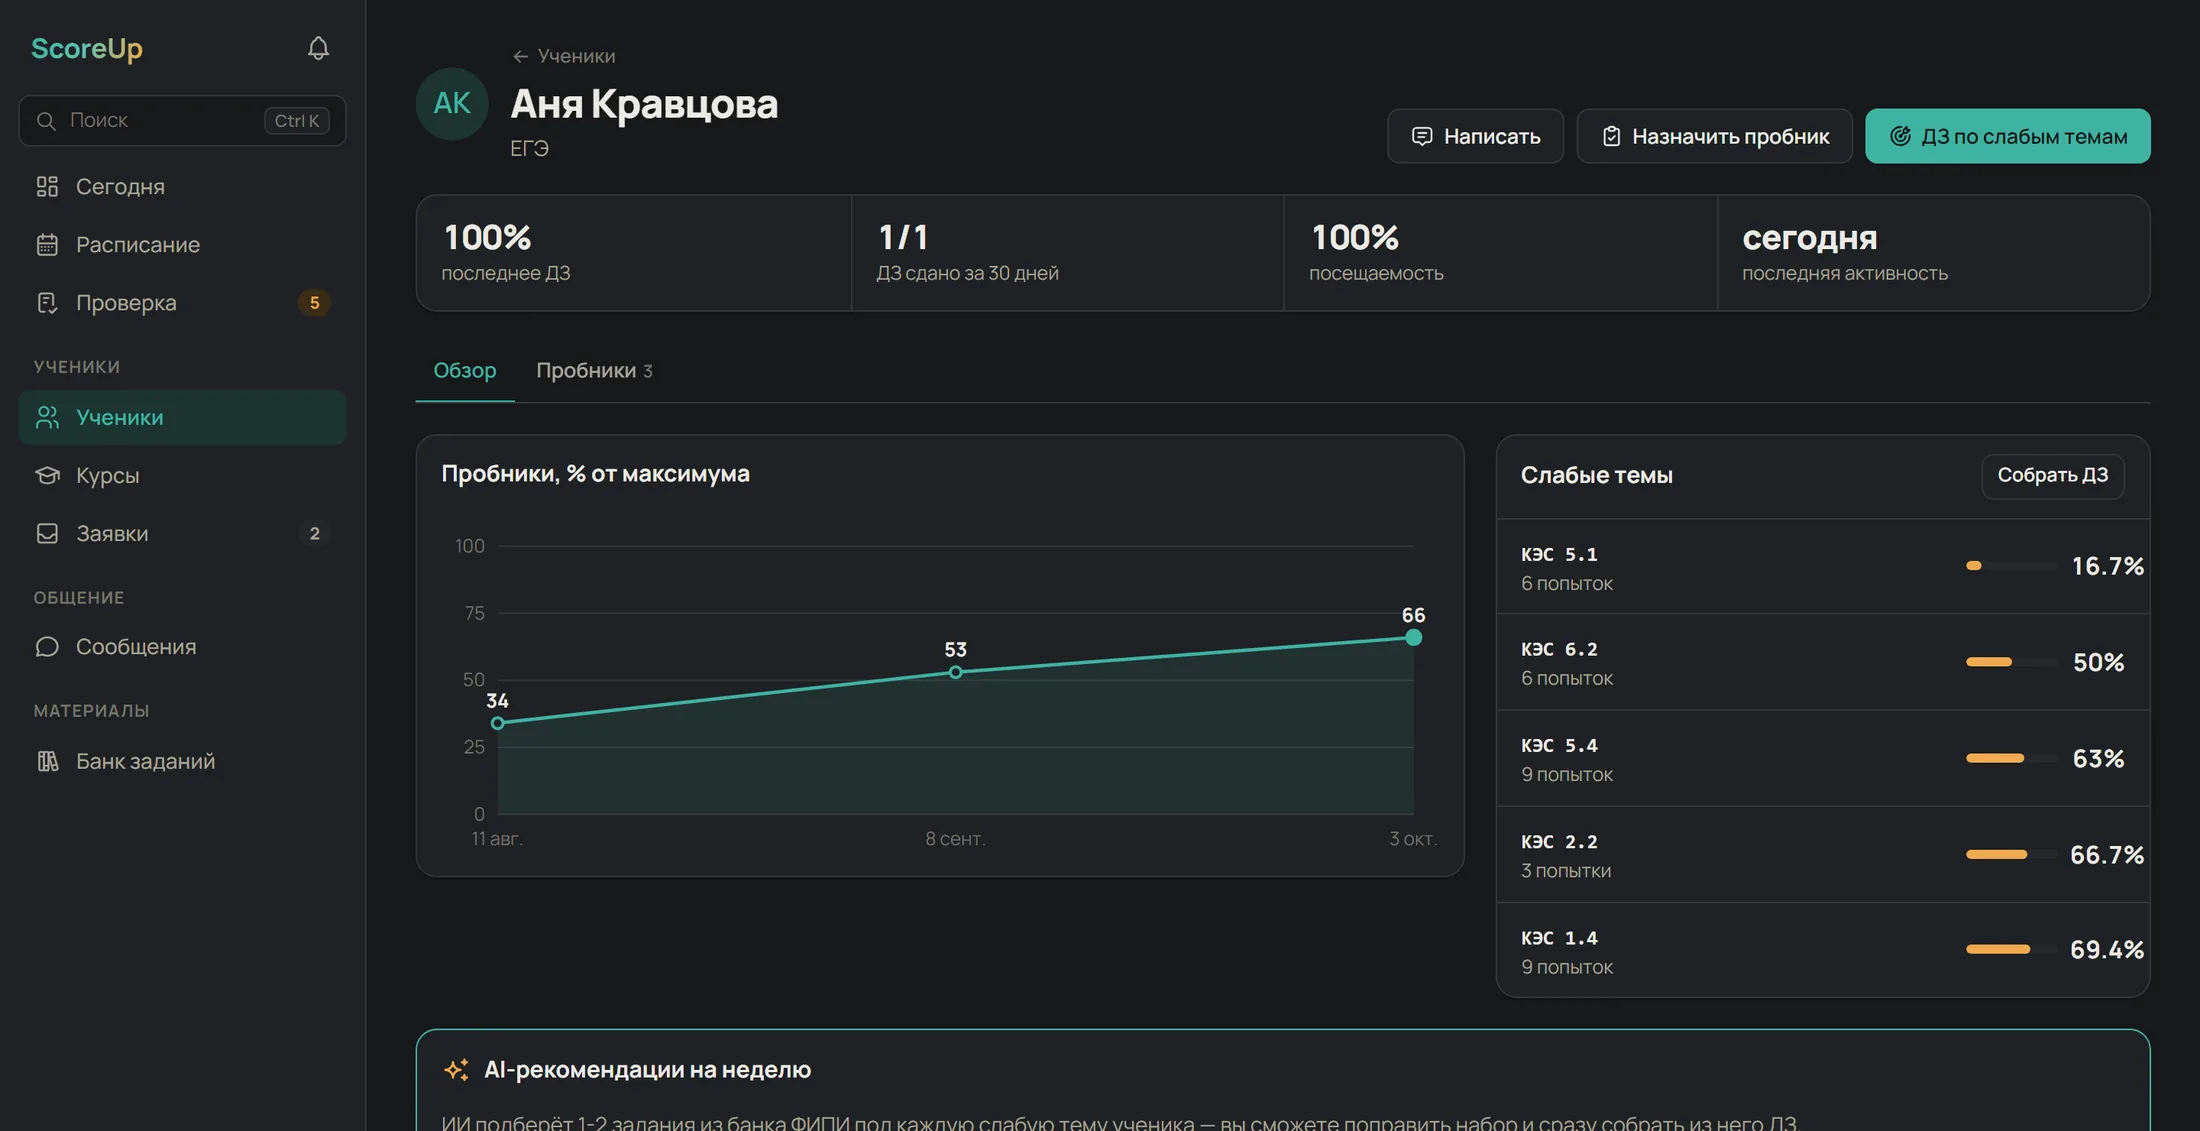This screenshot has width=2200, height=1131.
Task: Open Курсы graduation cap icon
Action: tap(47, 476)
